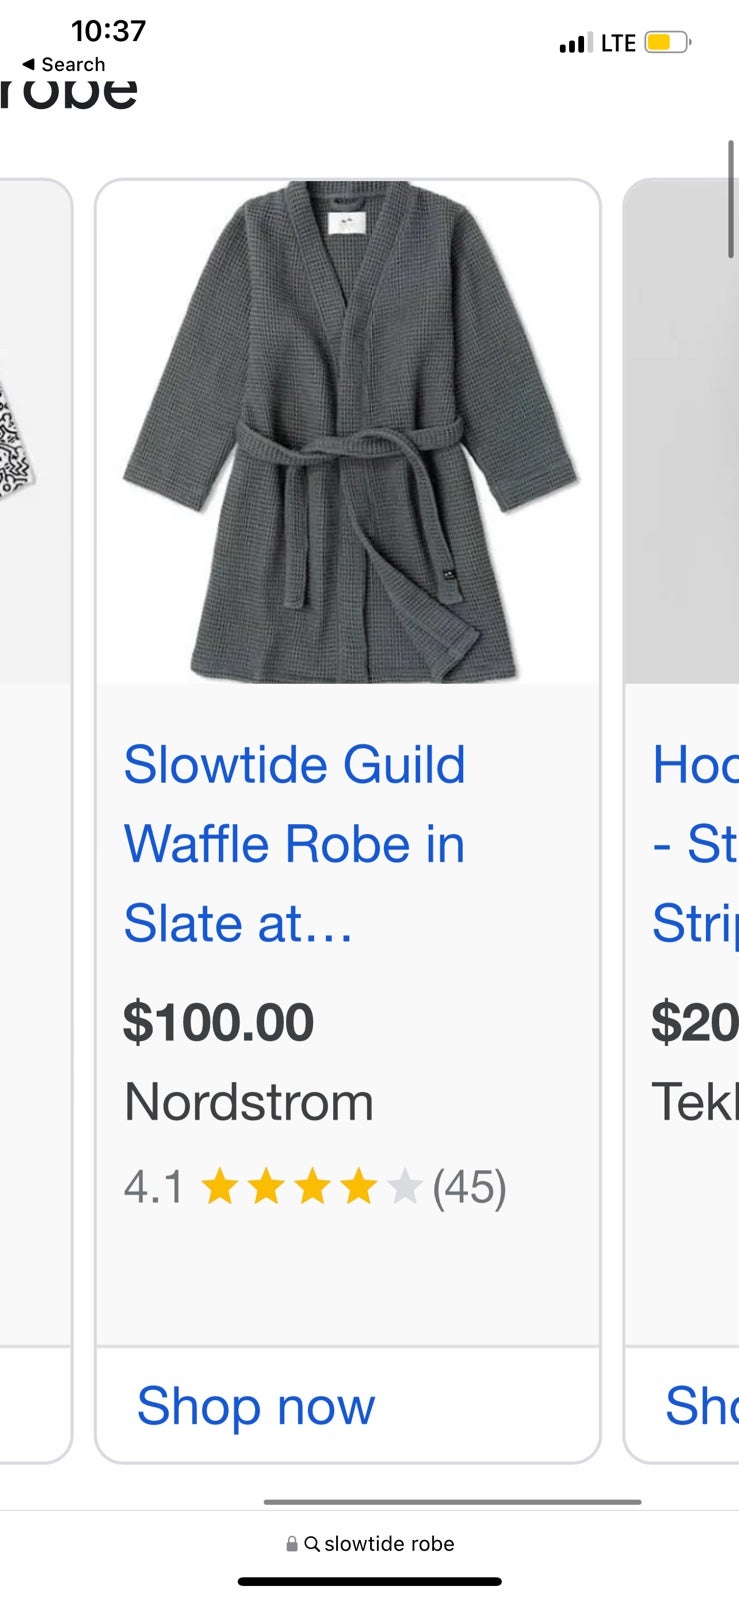This screenshot has width=739, height=1600.
Task: Tap the vertical page scrollbar
Action: (731, 200)
